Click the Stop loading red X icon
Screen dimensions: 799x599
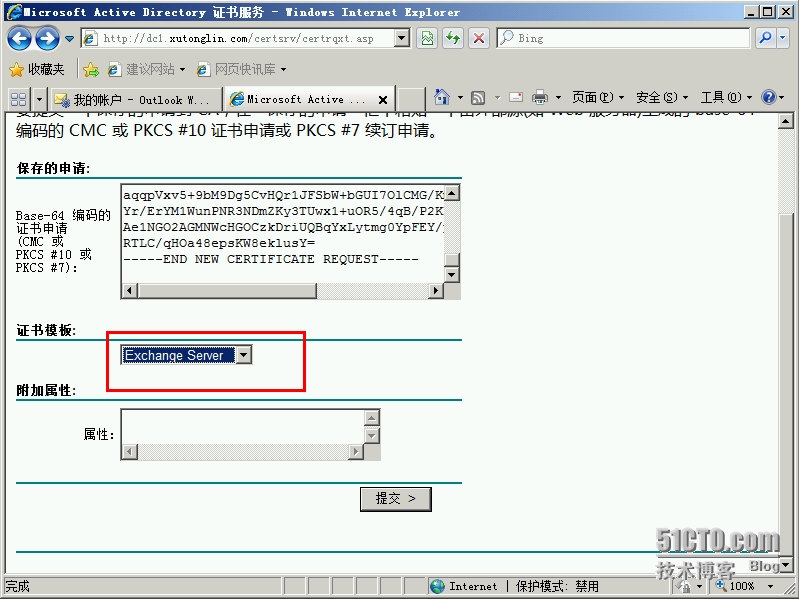478,38
